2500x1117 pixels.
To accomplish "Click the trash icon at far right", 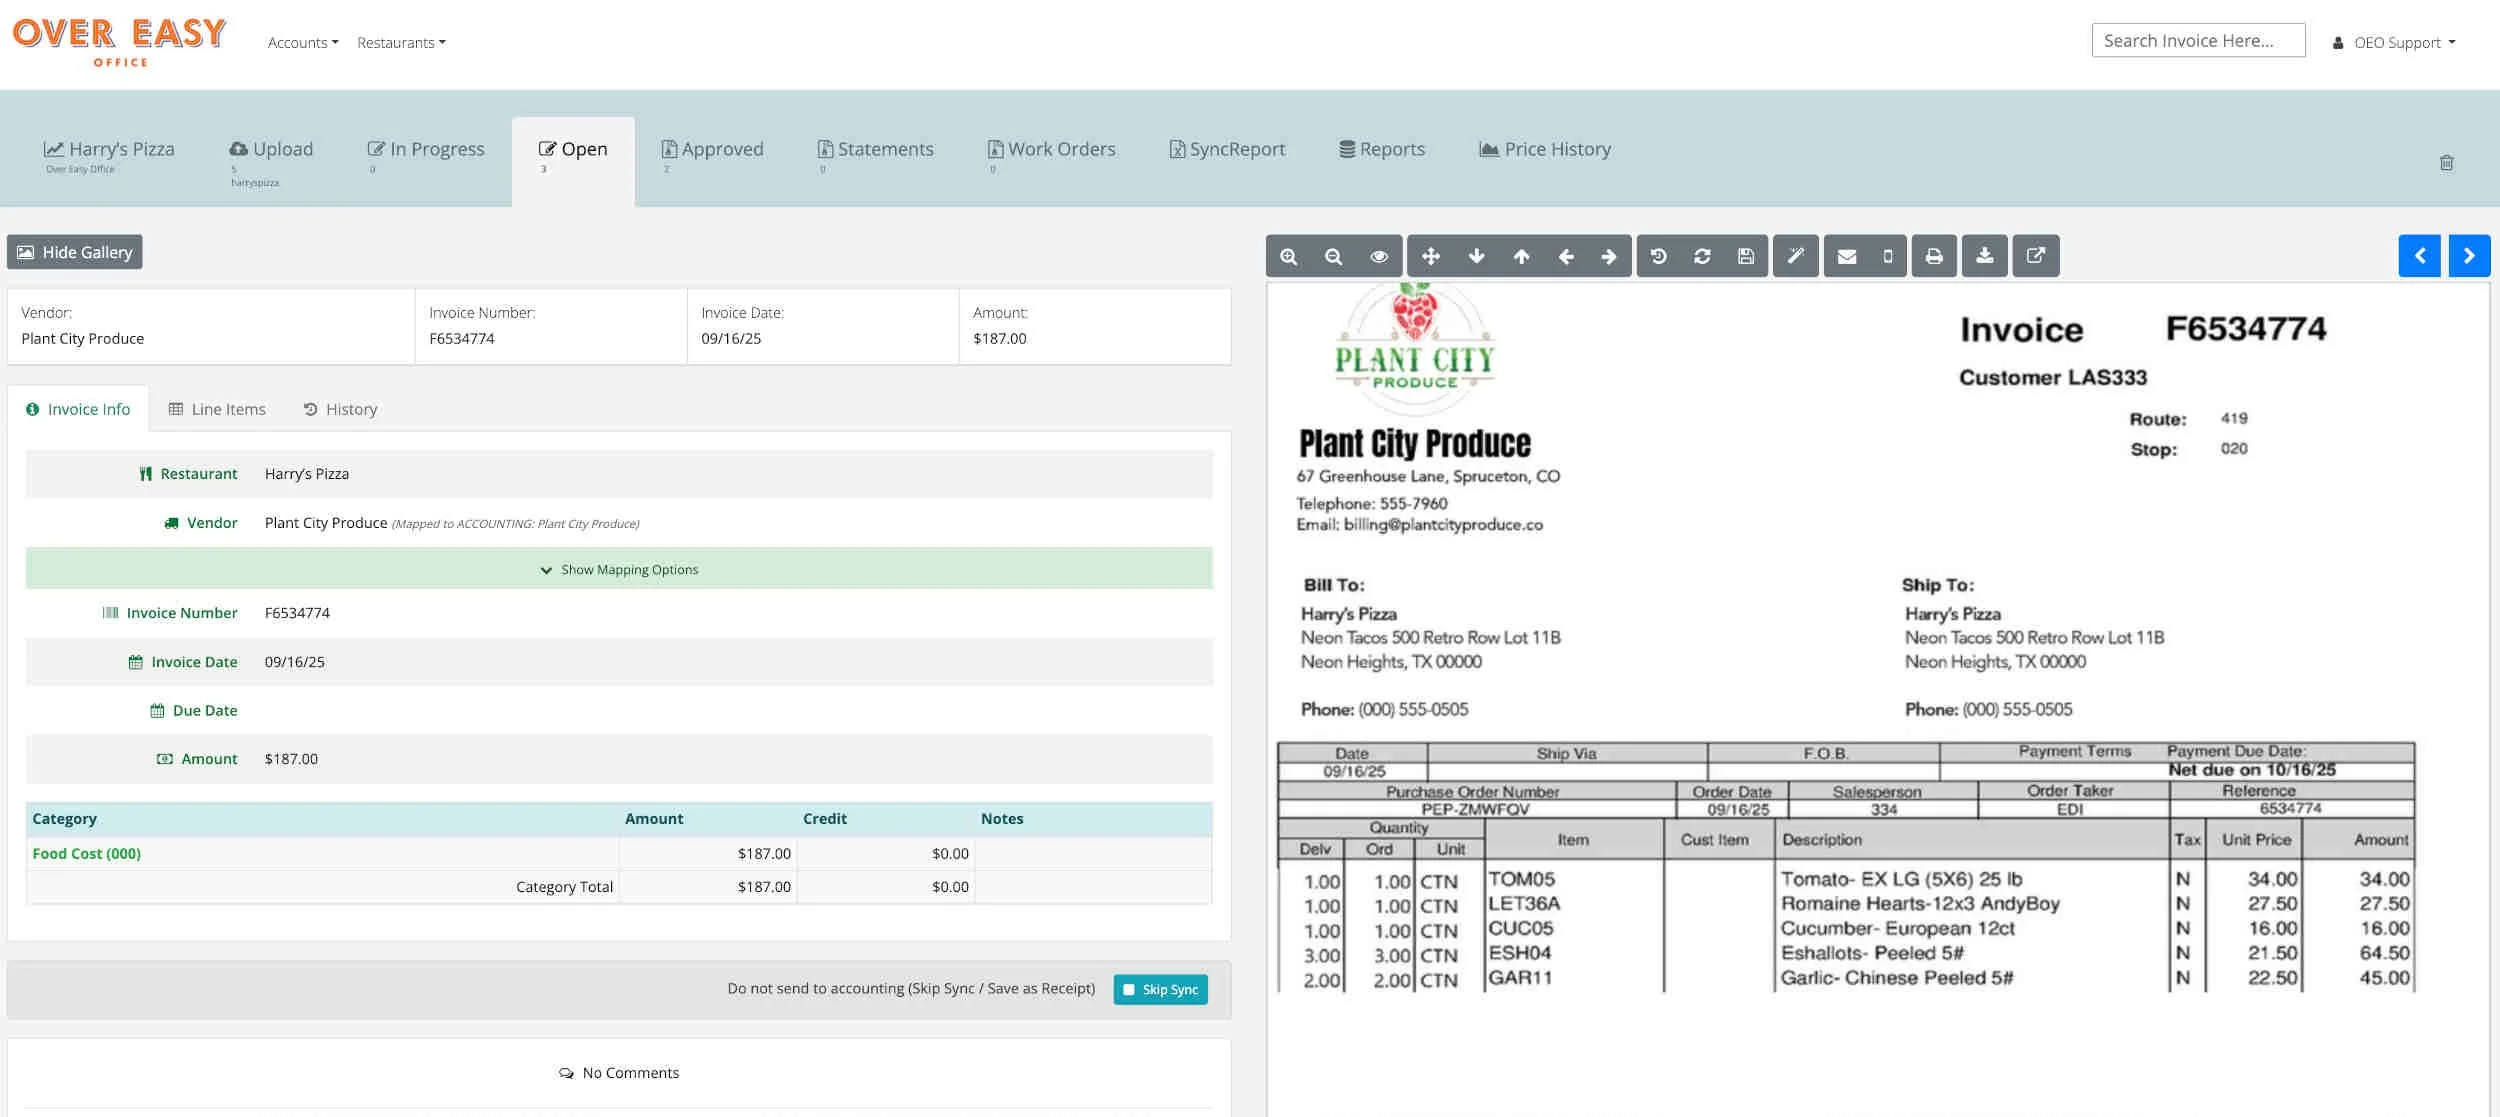I will [x=2446, y=162].
